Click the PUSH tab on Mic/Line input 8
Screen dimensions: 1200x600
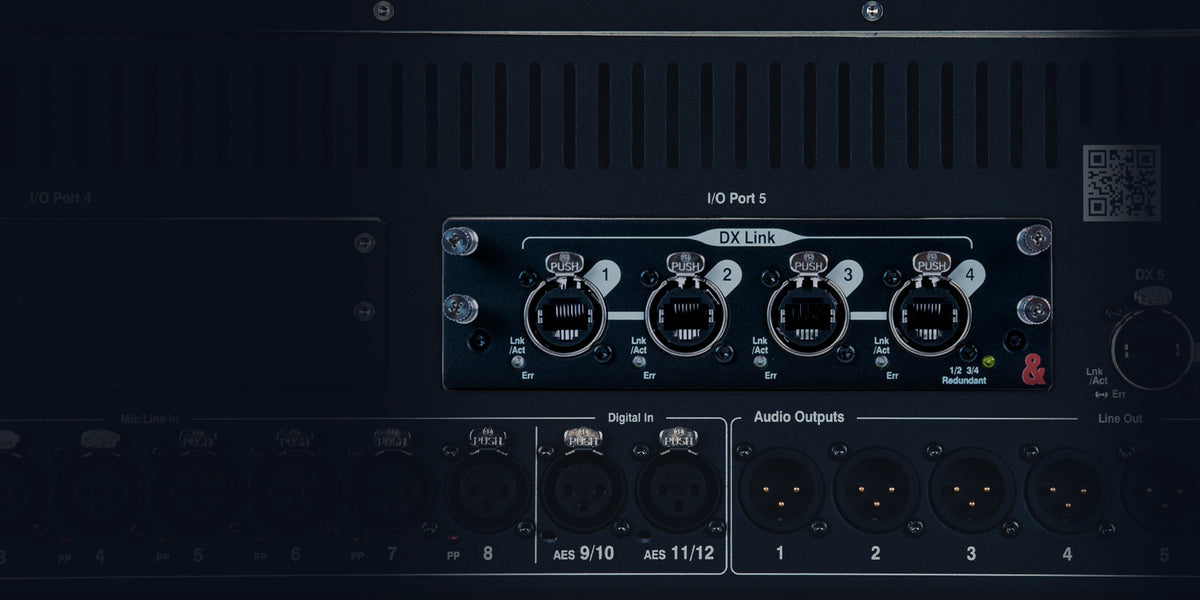point(488,437)
